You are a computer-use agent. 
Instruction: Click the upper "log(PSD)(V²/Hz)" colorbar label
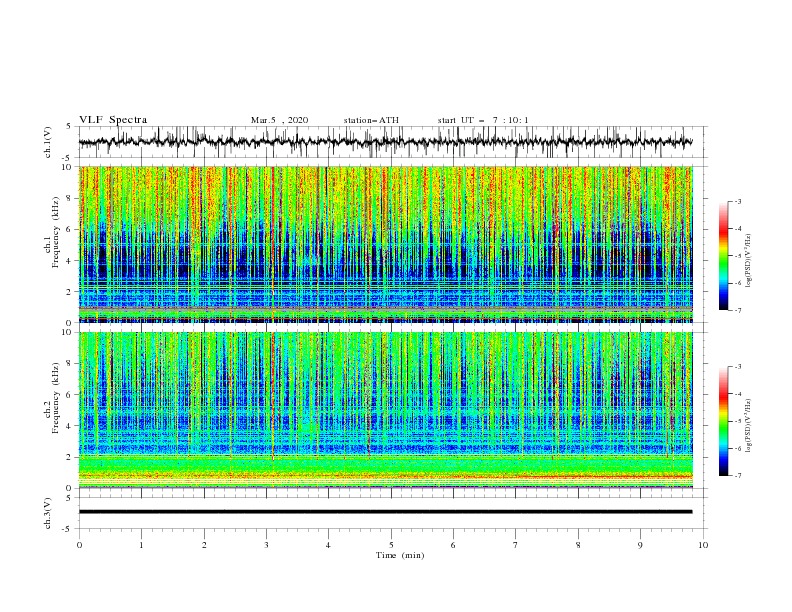click(749, 261)
